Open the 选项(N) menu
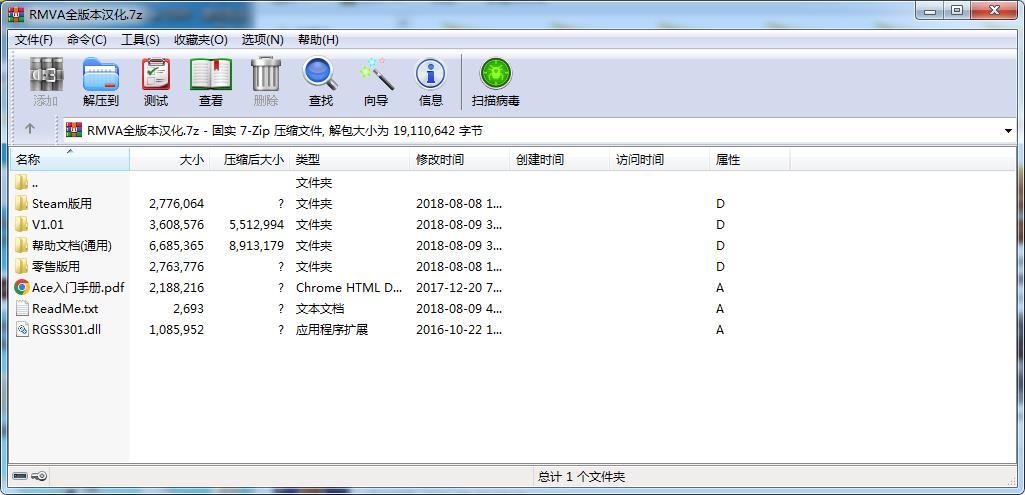This screenshot has height=495, width=1025. (262, 40)
